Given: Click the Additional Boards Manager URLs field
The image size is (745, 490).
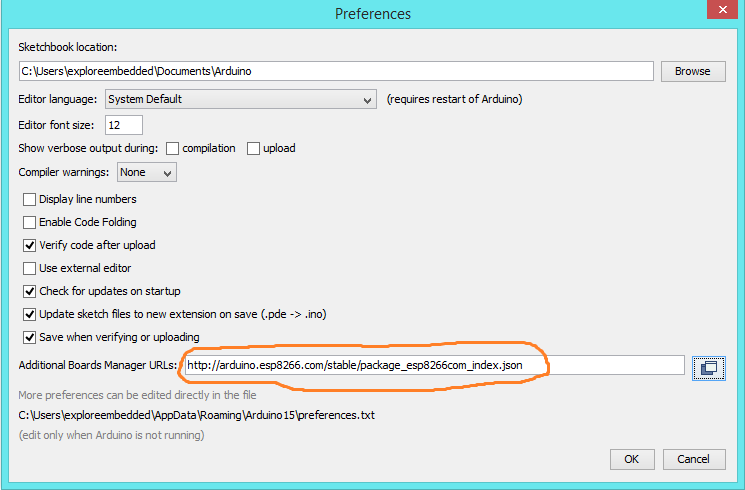Looking at the screenshot, I should point(434,366).
